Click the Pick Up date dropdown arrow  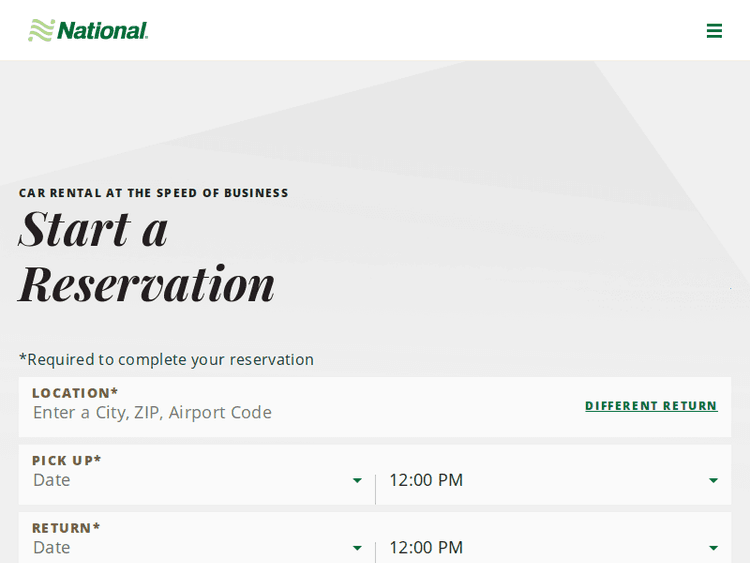click(357, 481)
